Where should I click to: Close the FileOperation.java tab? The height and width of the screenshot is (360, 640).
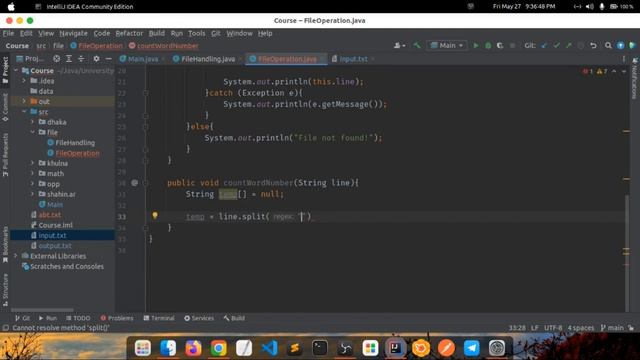coord(322,59)
